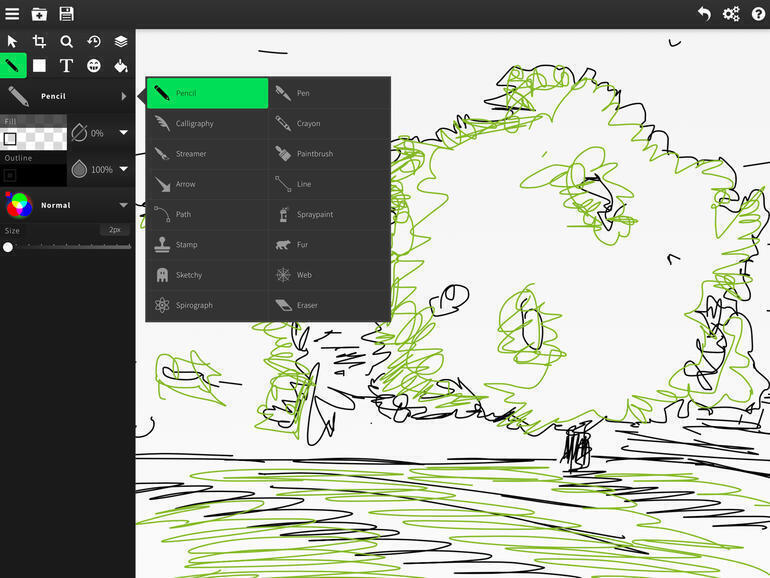The image size is (770, 578).
Task: Open the 100% opacity dropdown
Action: pos(124,170)
